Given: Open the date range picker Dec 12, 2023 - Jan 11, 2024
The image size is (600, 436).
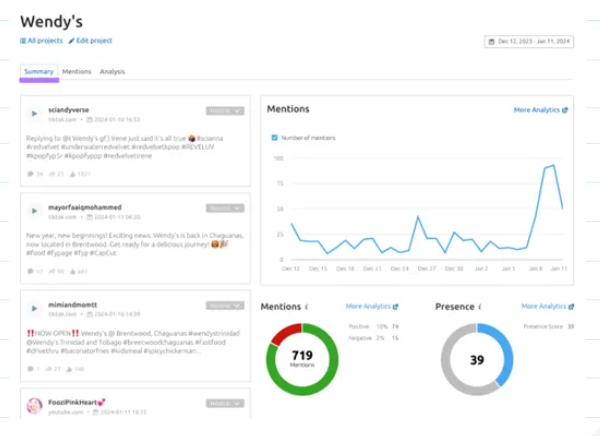Looking at the screenshot, I should point(529,41).
